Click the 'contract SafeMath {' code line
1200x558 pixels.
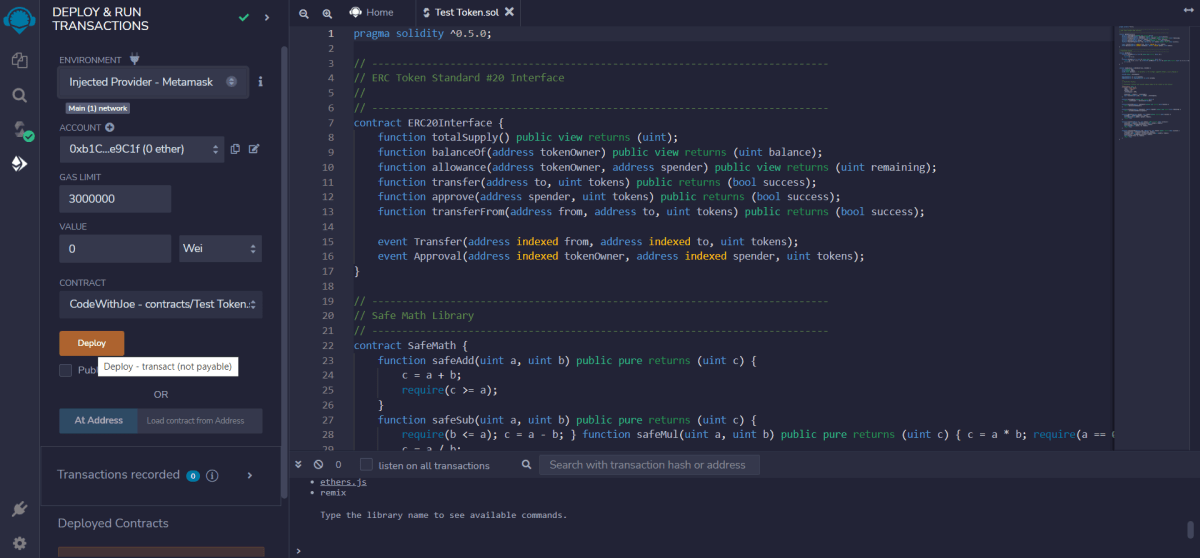click(411, 345)
